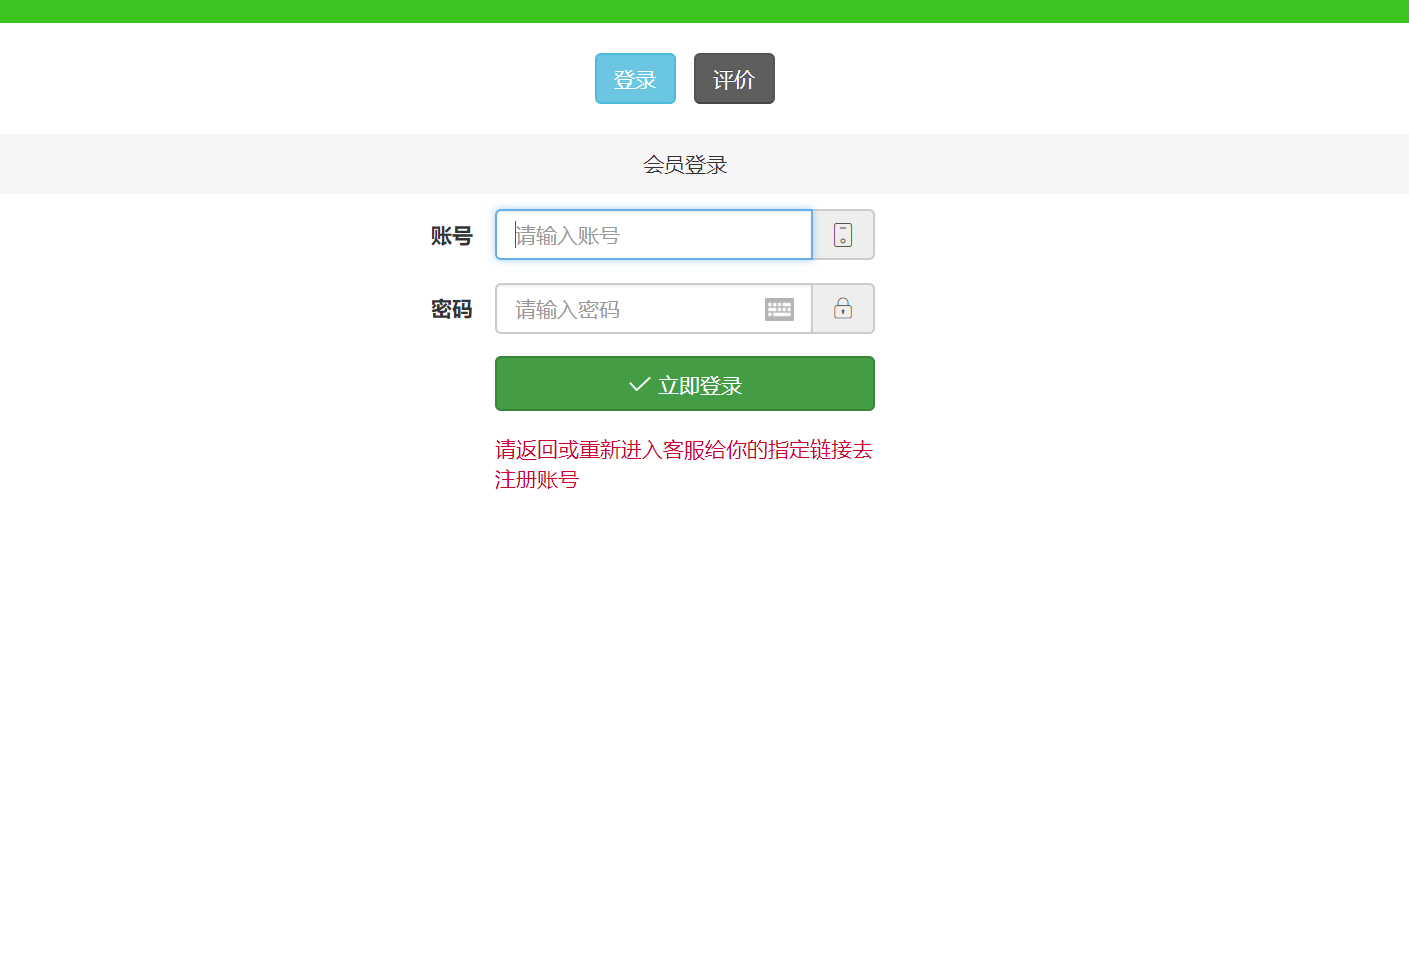Click the 请输入账号 placeholder text
Screen dimensions: 1409x978
pos(568,236)
